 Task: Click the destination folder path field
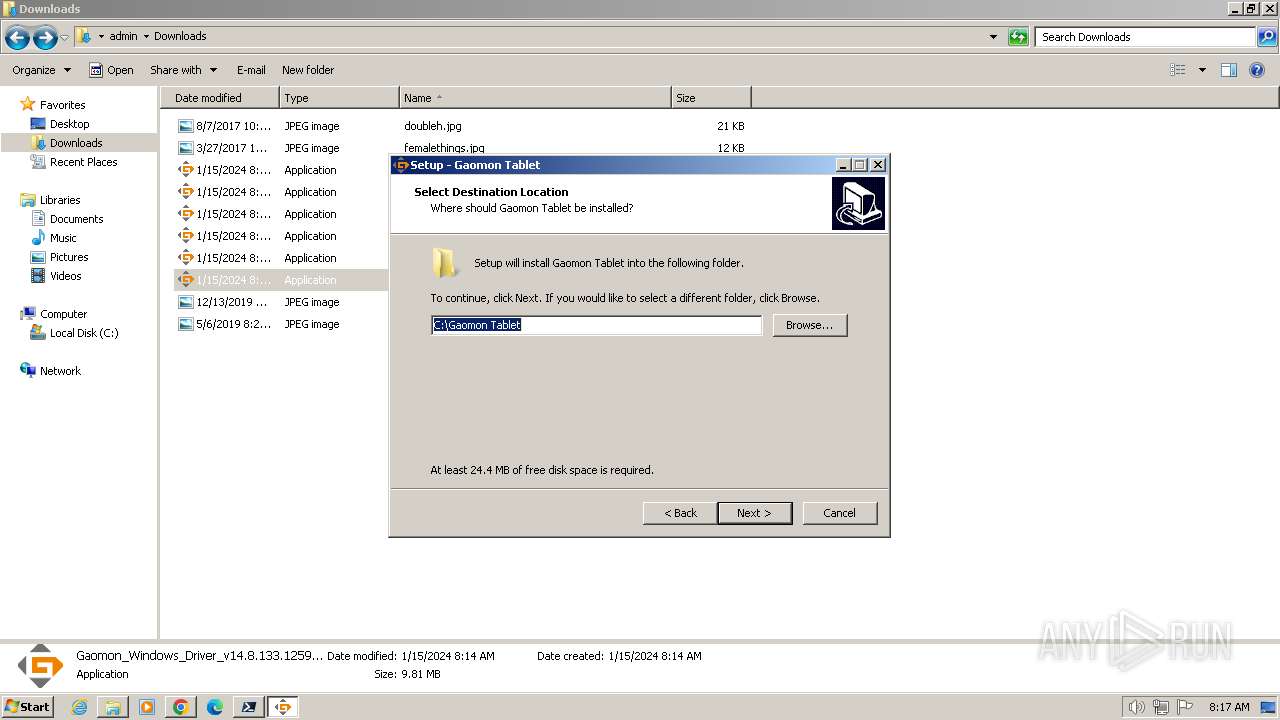[x=596, y=325]
